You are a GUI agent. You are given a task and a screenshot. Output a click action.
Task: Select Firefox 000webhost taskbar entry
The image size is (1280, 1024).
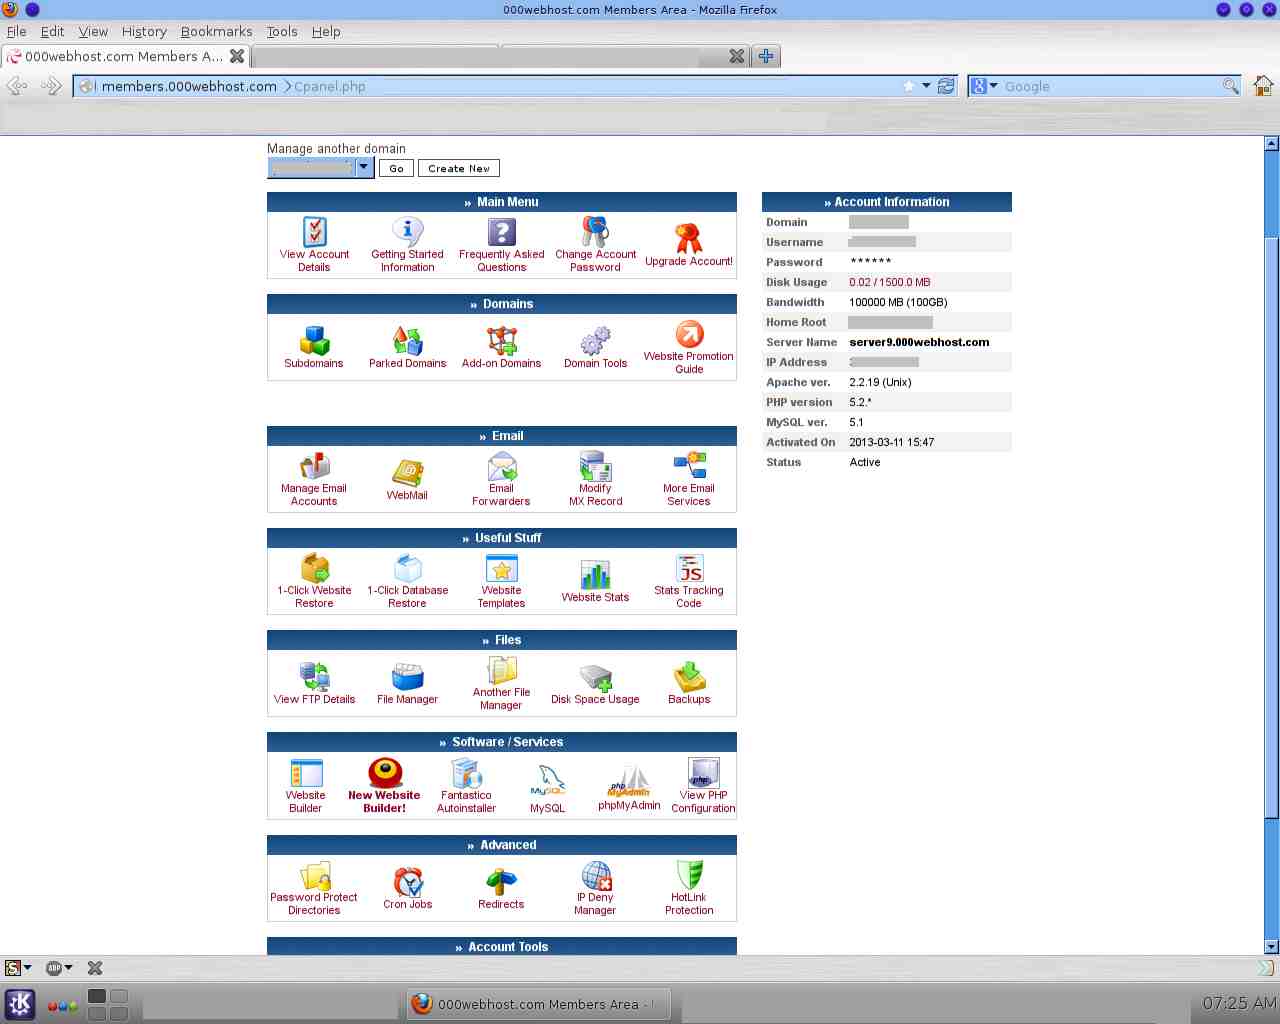(x=538, y=1004)
